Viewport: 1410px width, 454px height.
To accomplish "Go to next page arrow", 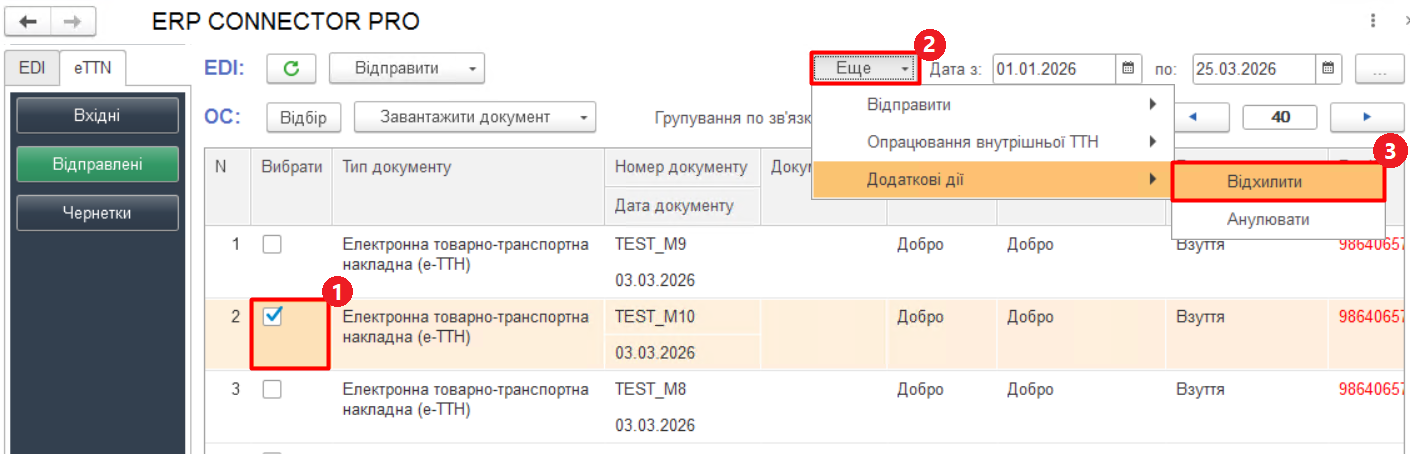I will coord(1367,117).
